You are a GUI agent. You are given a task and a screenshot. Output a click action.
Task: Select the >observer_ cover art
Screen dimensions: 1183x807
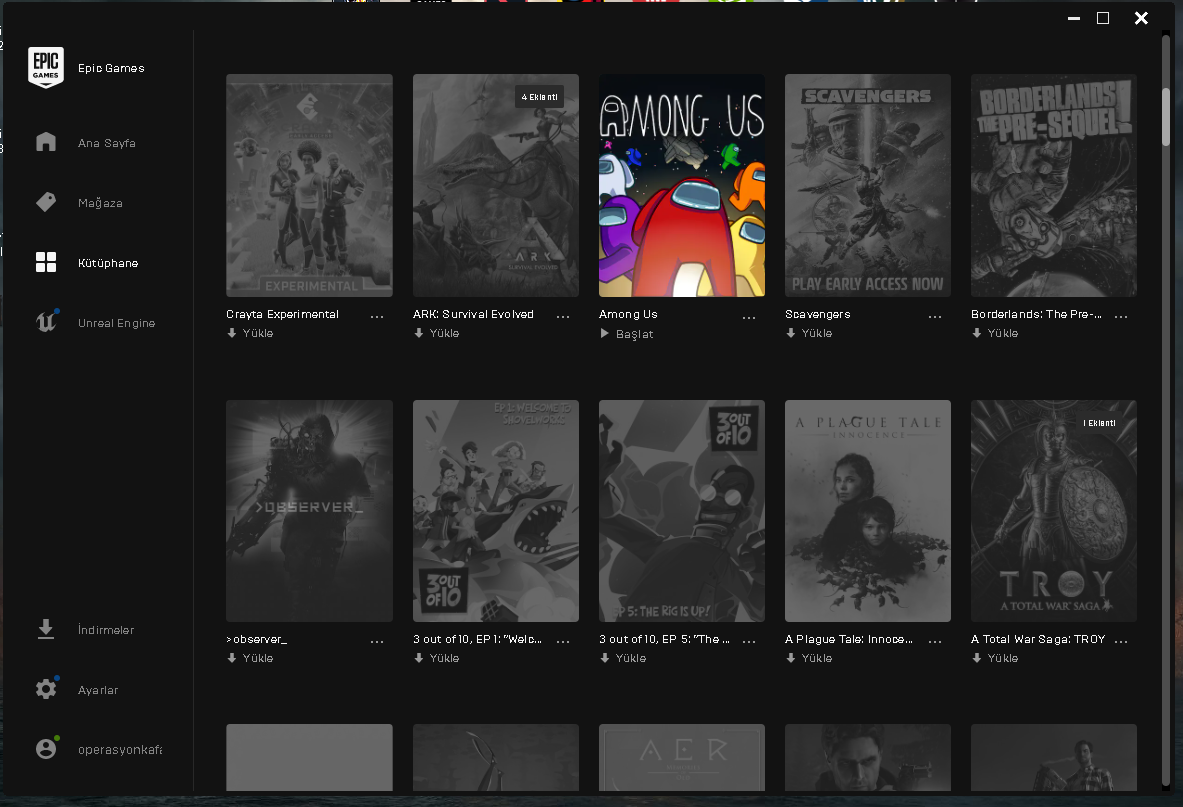pyautogui.click(x=309, y=511)
